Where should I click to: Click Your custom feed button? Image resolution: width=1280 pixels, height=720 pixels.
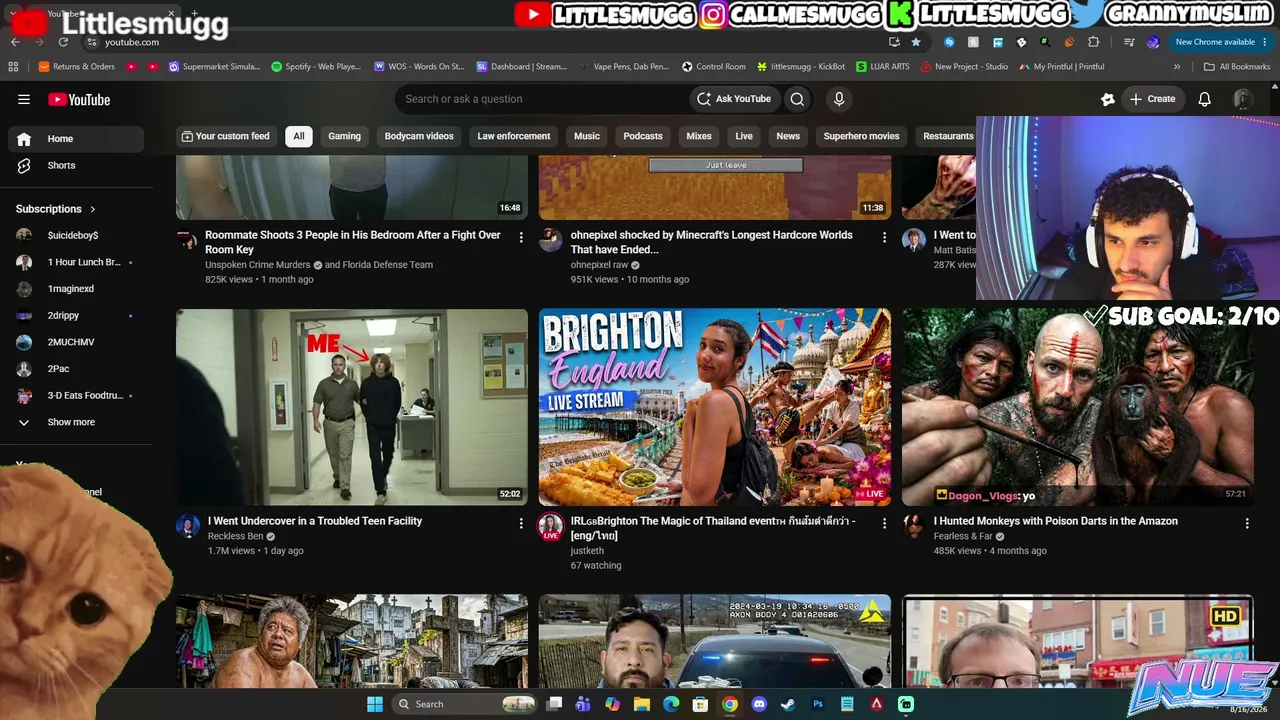click(225, 136)
